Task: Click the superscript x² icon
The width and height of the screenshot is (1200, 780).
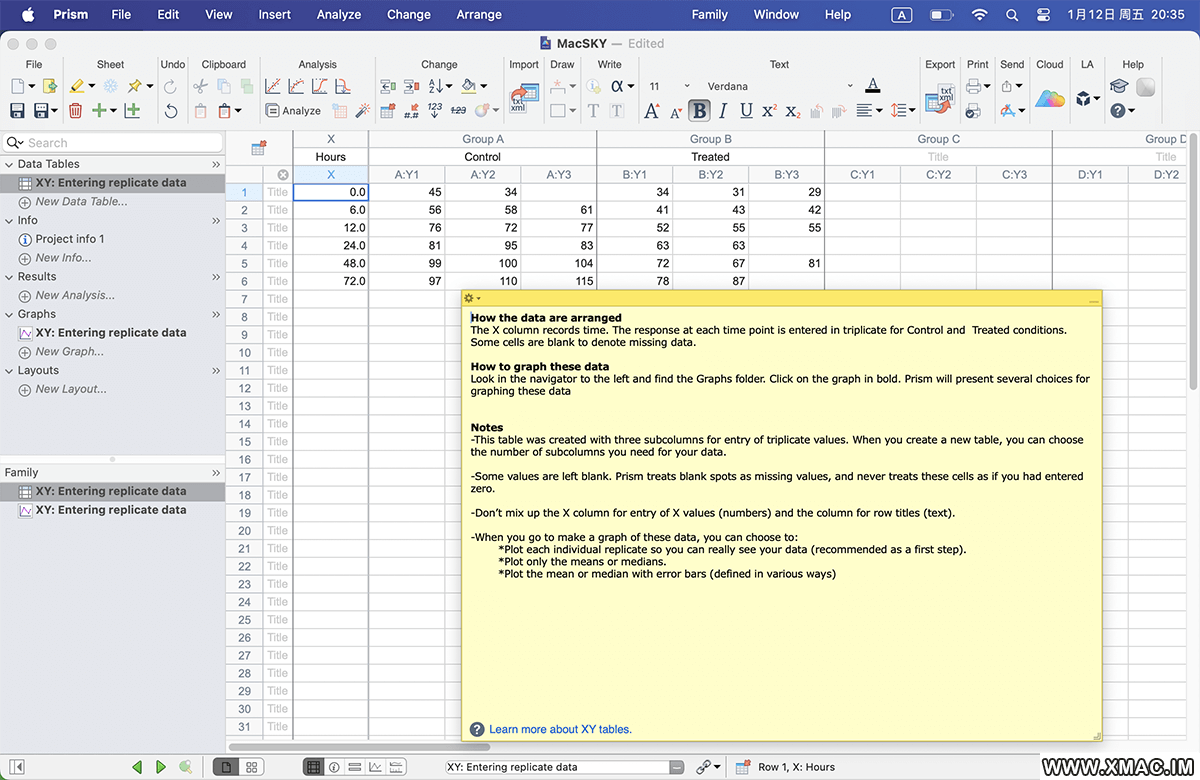Action: 770,111
